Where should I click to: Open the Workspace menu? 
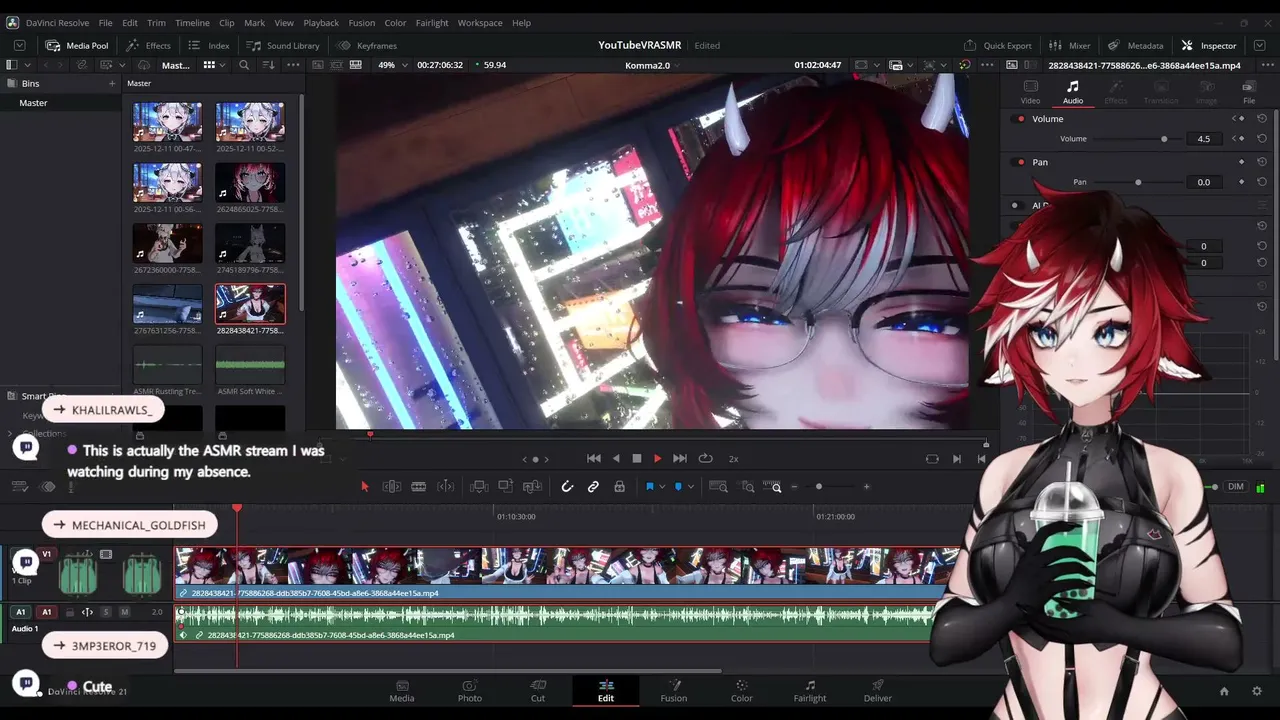pyautogui.click(x=480, y=23)
